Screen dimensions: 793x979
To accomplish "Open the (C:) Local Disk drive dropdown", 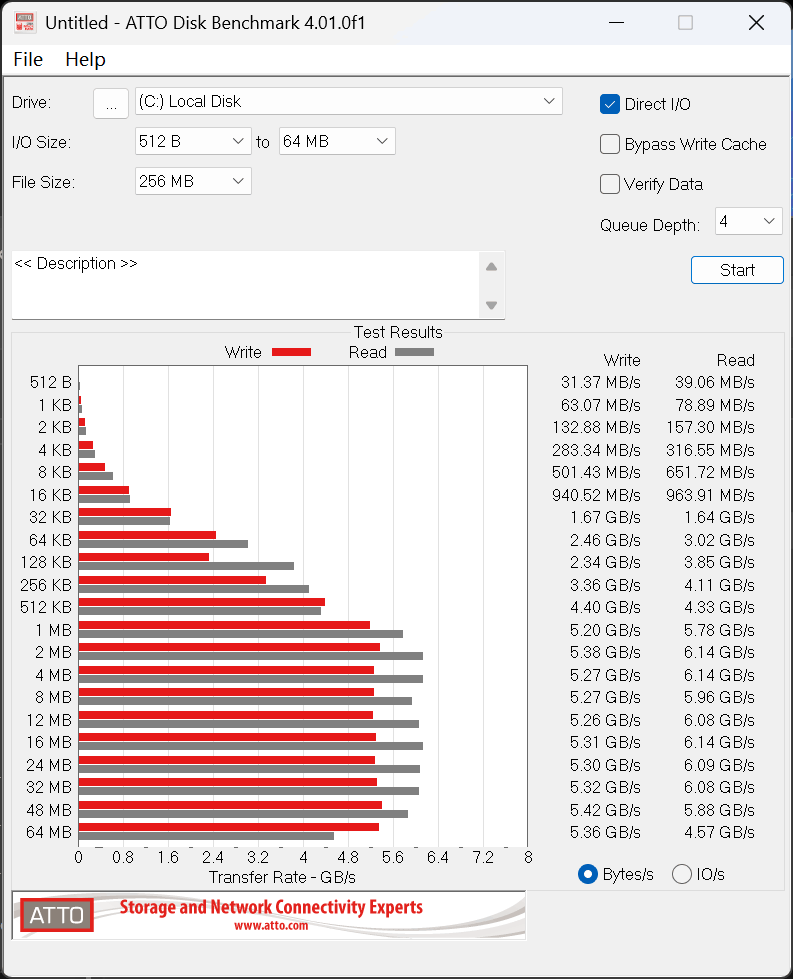I will tap(348, 101).
